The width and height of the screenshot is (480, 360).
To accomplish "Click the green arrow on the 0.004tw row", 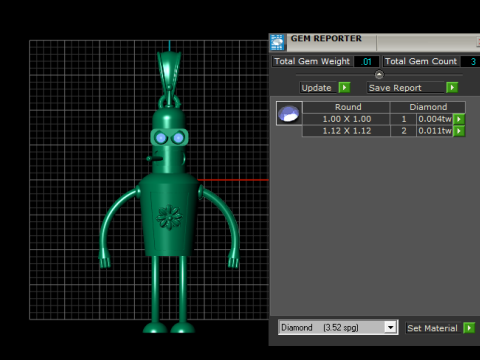I will (x=459, y=119).
